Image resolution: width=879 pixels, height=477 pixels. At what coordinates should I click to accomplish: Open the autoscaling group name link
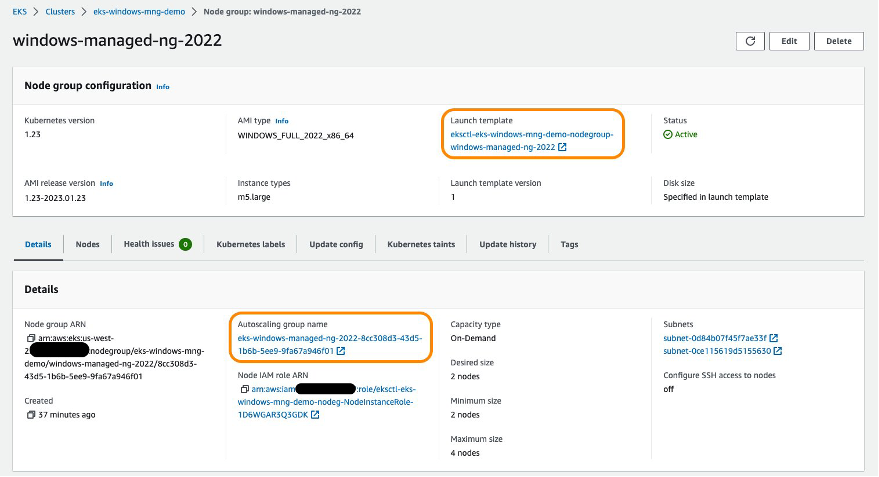(x=330, y=345)
